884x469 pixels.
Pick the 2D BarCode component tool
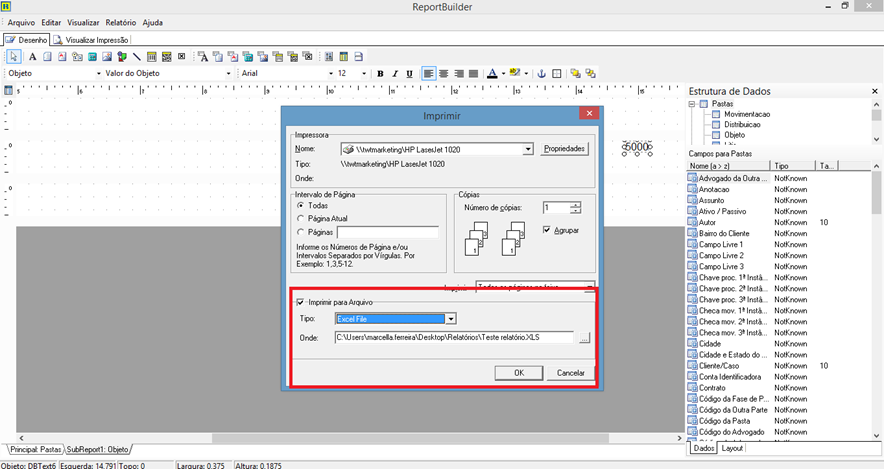(x=166, y=56)
